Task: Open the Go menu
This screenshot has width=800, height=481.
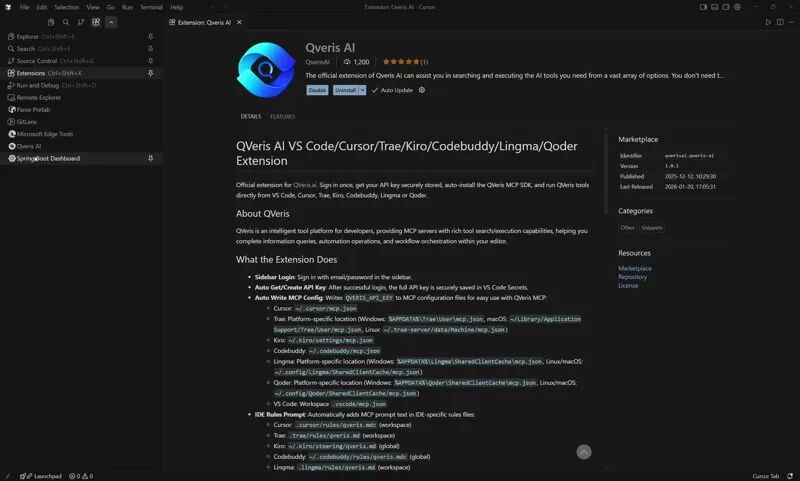Action: pos(111,7)
